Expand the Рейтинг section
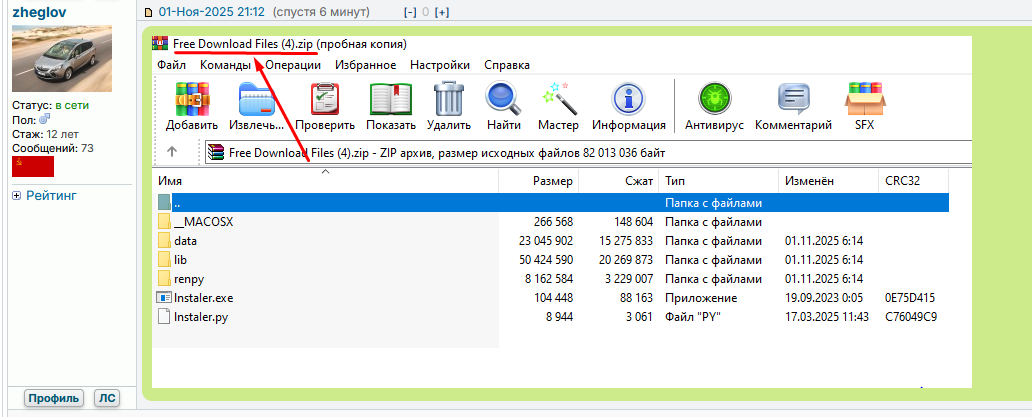Image resolution: width=1032 pixels, height=417 pixels. (16, 197)
